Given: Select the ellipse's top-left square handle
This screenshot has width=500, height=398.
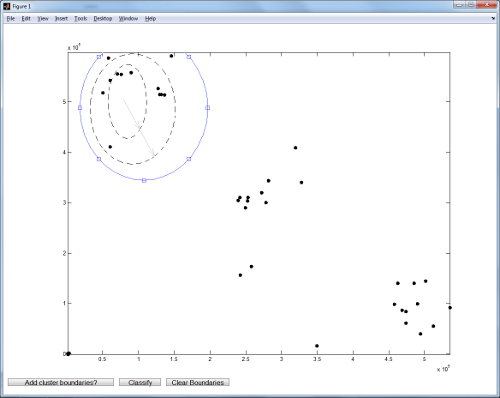Looking at the screenshot, I should coord(99,57).
